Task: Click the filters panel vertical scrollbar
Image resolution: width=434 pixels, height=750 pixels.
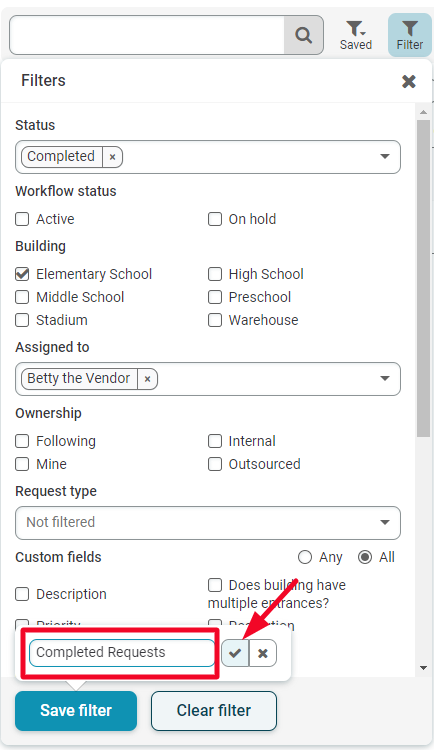Action: tap(423, 277)
